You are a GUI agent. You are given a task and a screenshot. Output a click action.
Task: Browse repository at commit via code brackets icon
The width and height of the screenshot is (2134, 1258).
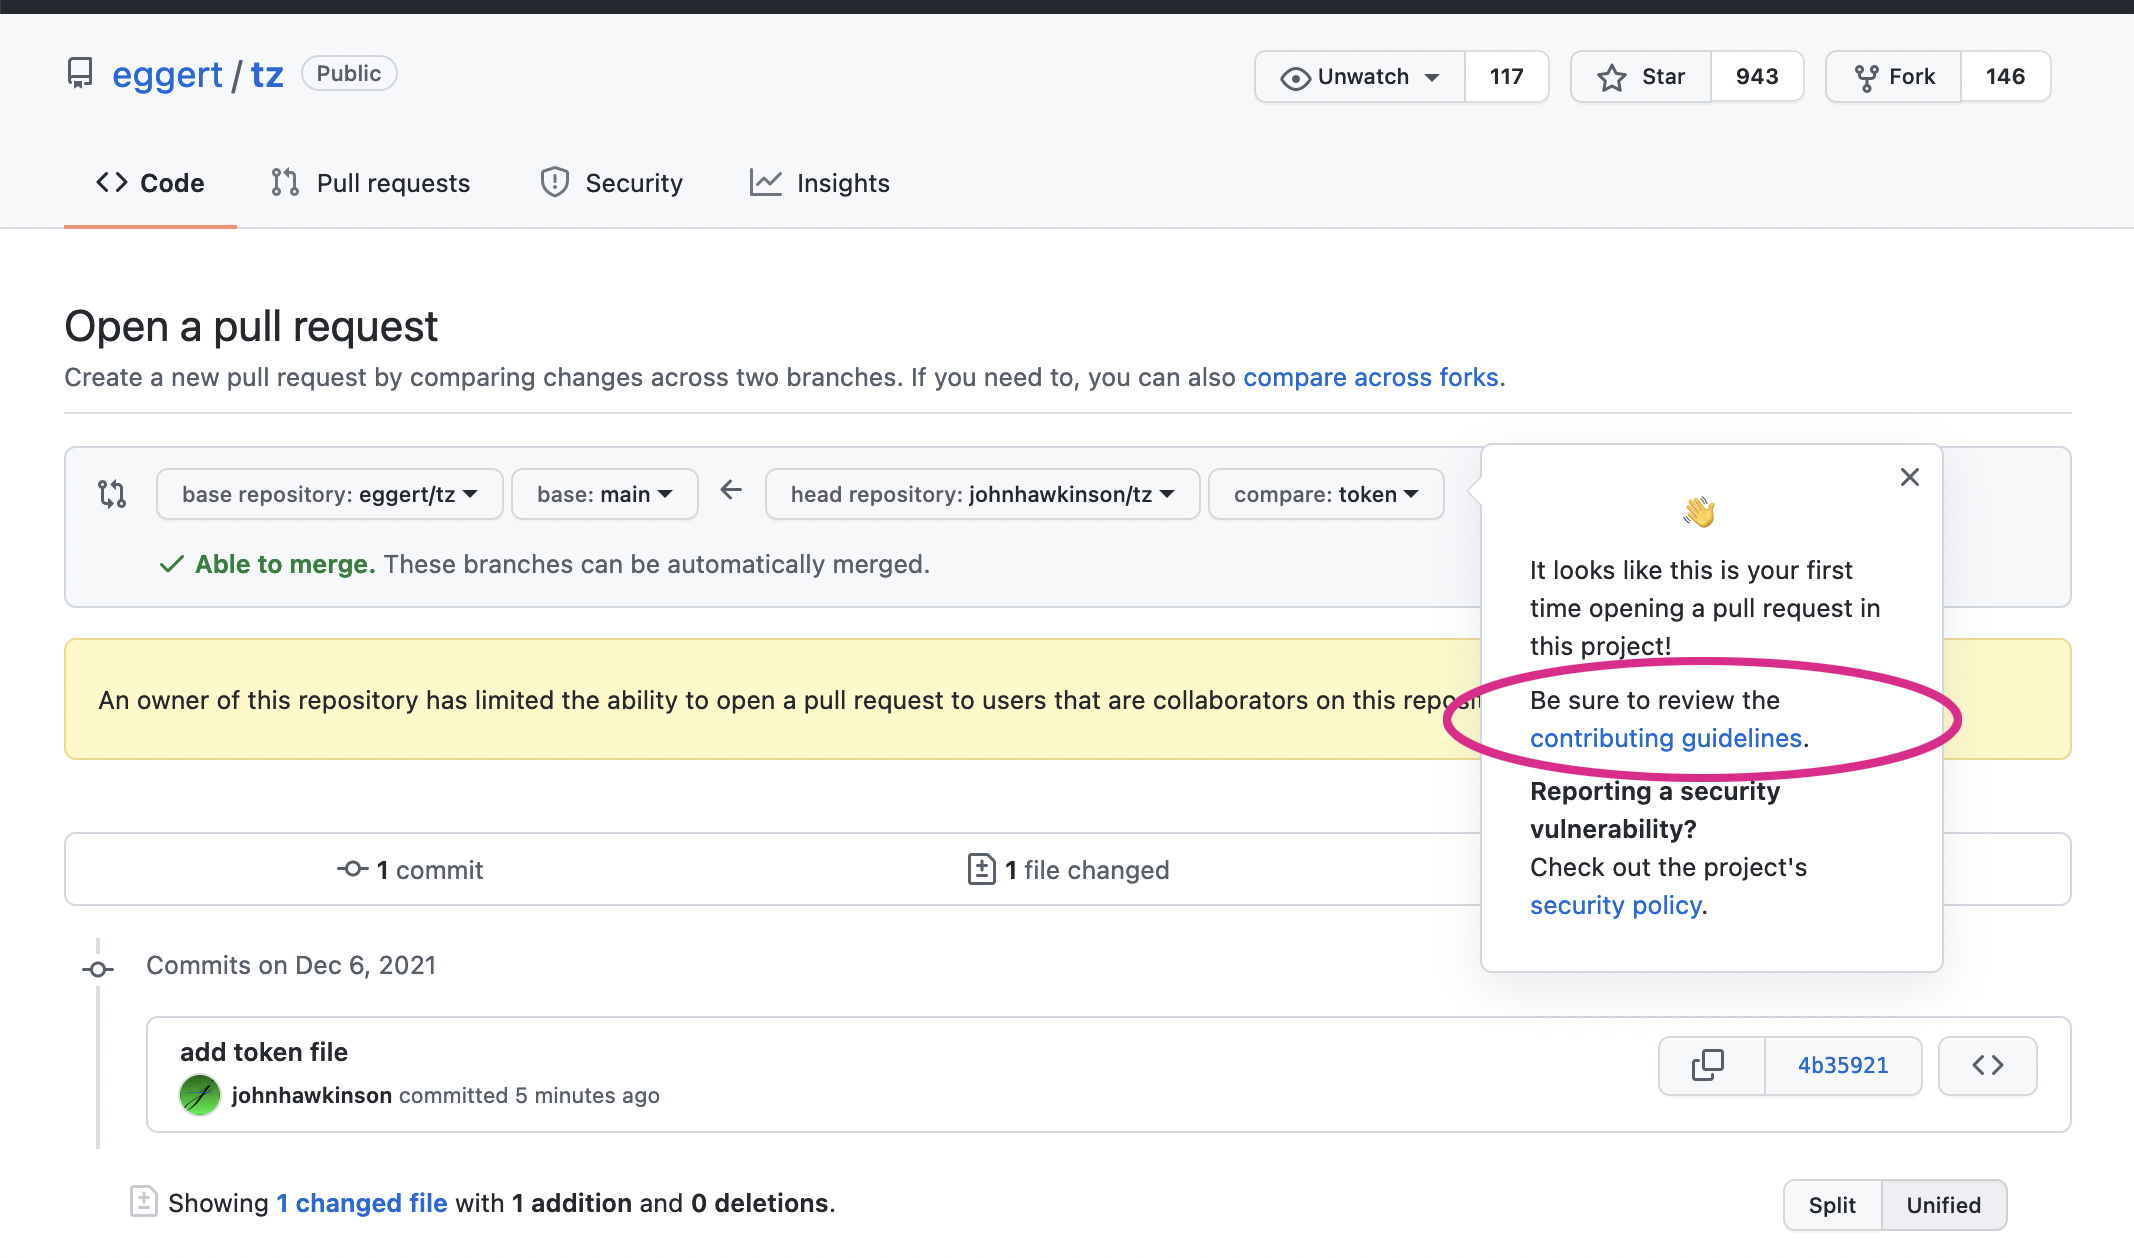1987,1066
